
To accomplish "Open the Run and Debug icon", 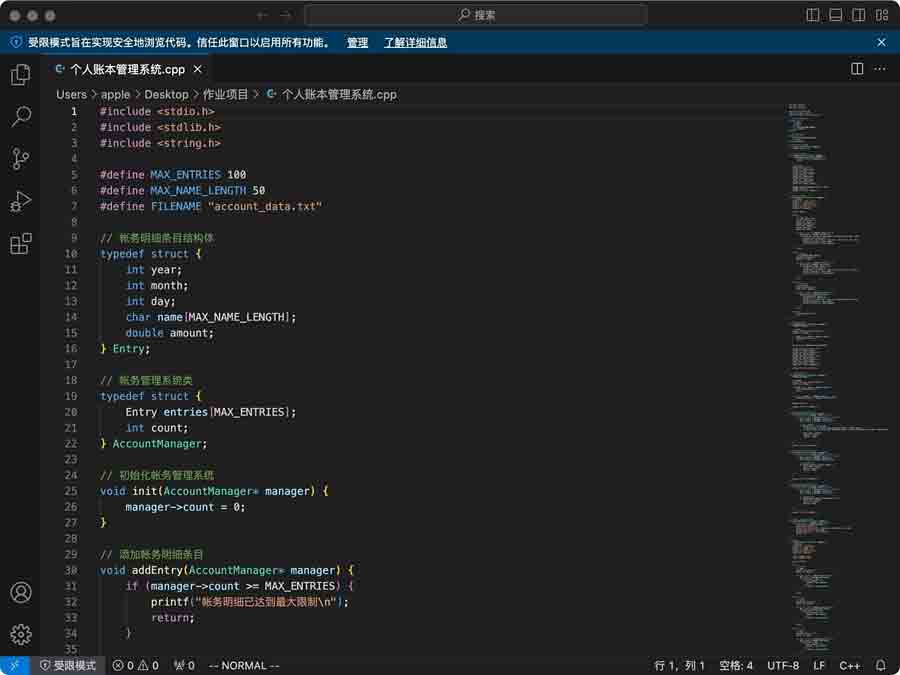I will click(x=20, y=201).
